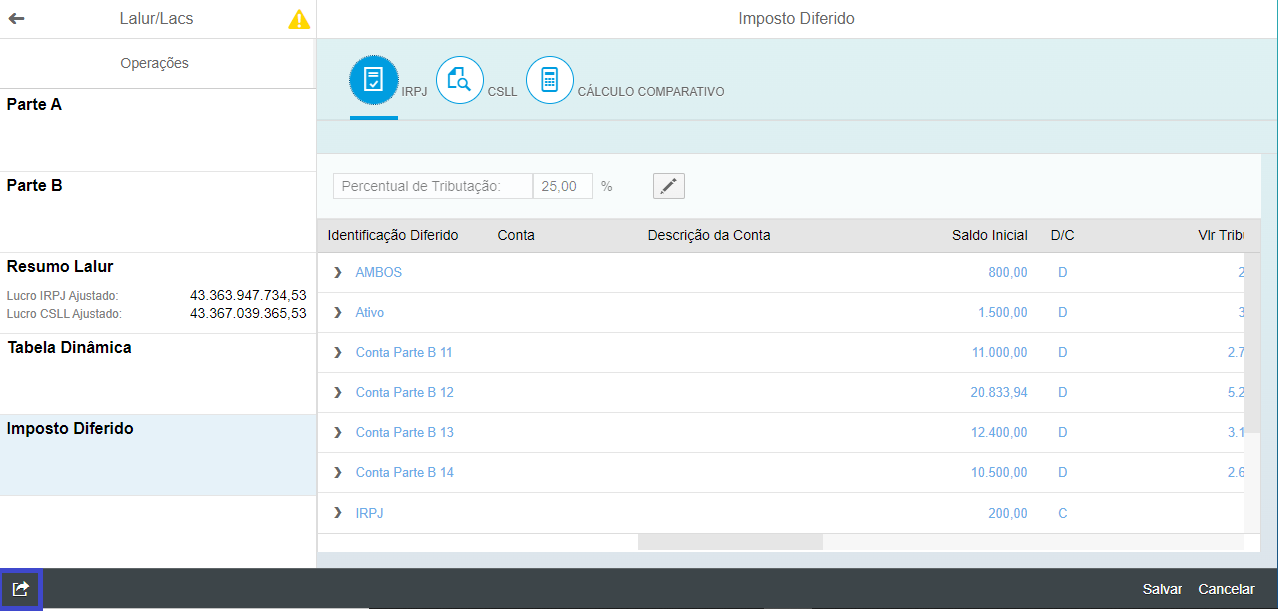Viewport: 1280px width, 613px height.
Task: Click the share icon in footer
Action: [x=20, y=589]
